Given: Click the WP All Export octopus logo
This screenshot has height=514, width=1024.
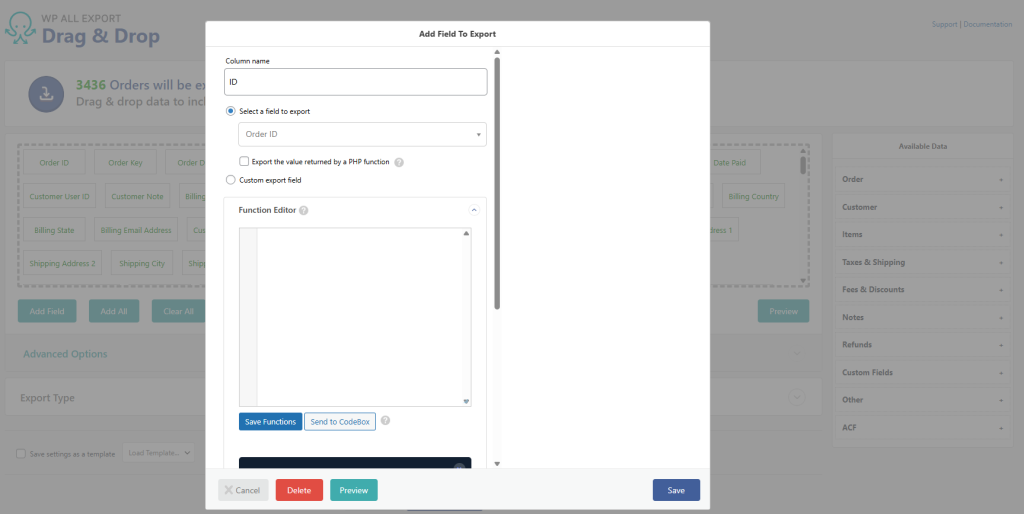Looking at the screenshot, I should tap(24, 29).
